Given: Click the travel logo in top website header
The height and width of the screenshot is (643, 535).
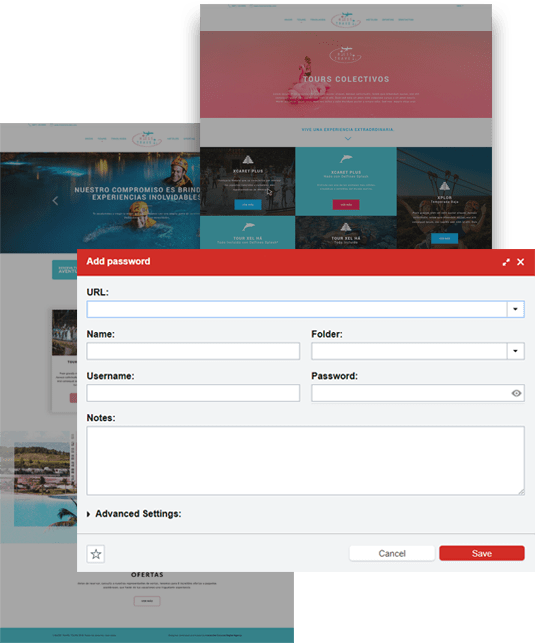Looking at the screenshot, I should pos(346,20).
